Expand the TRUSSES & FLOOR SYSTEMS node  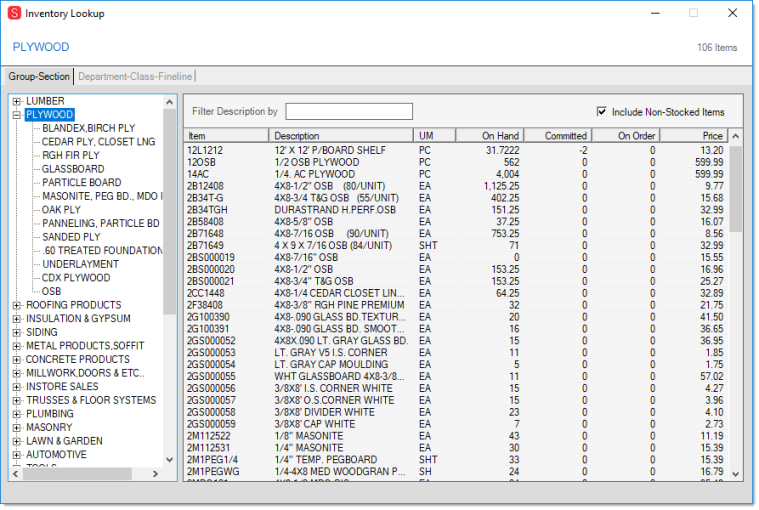click(x=17, y=400)
